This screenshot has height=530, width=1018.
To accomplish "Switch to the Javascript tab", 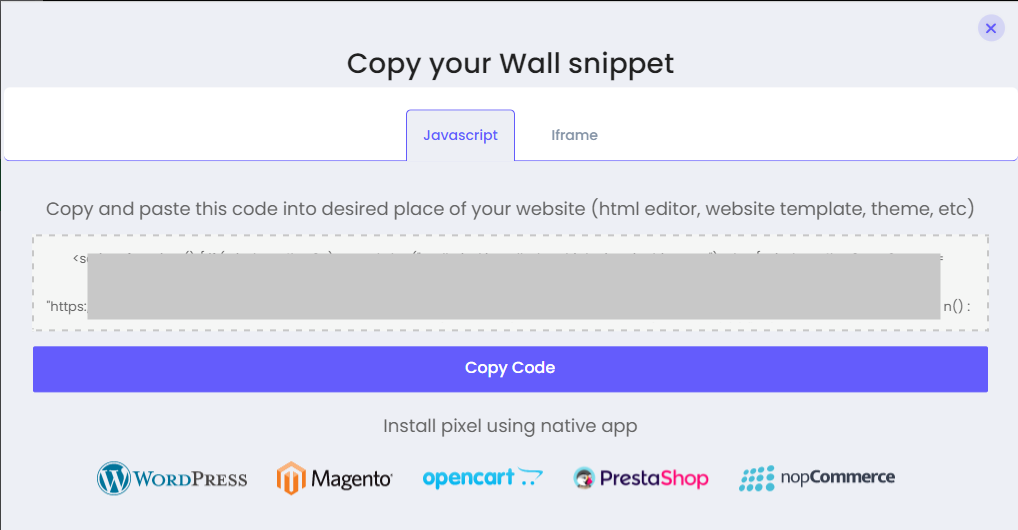I will point(460,135).
